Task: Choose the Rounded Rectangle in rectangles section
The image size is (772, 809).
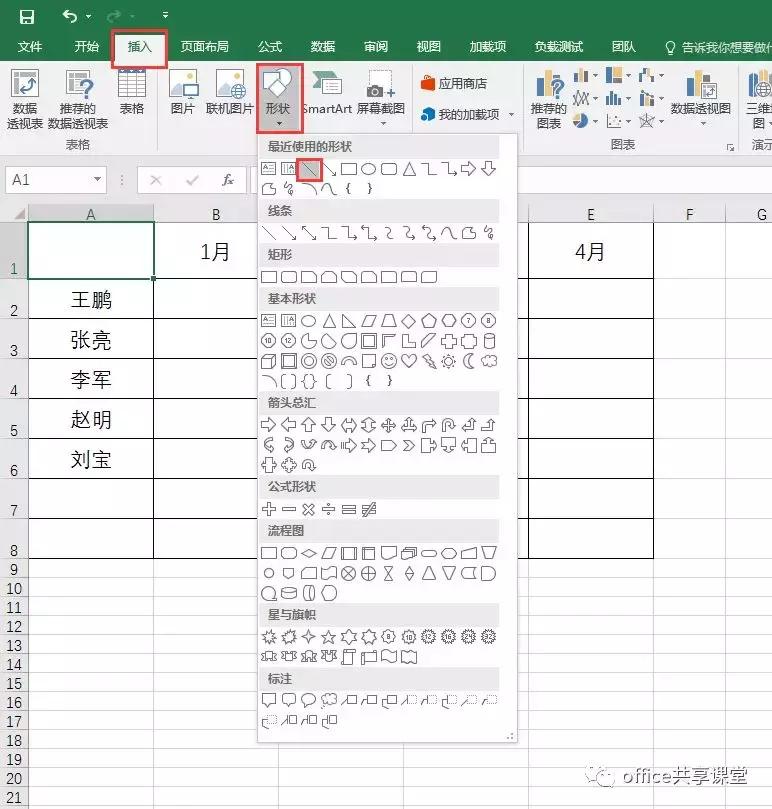Action: click(289, 277)
